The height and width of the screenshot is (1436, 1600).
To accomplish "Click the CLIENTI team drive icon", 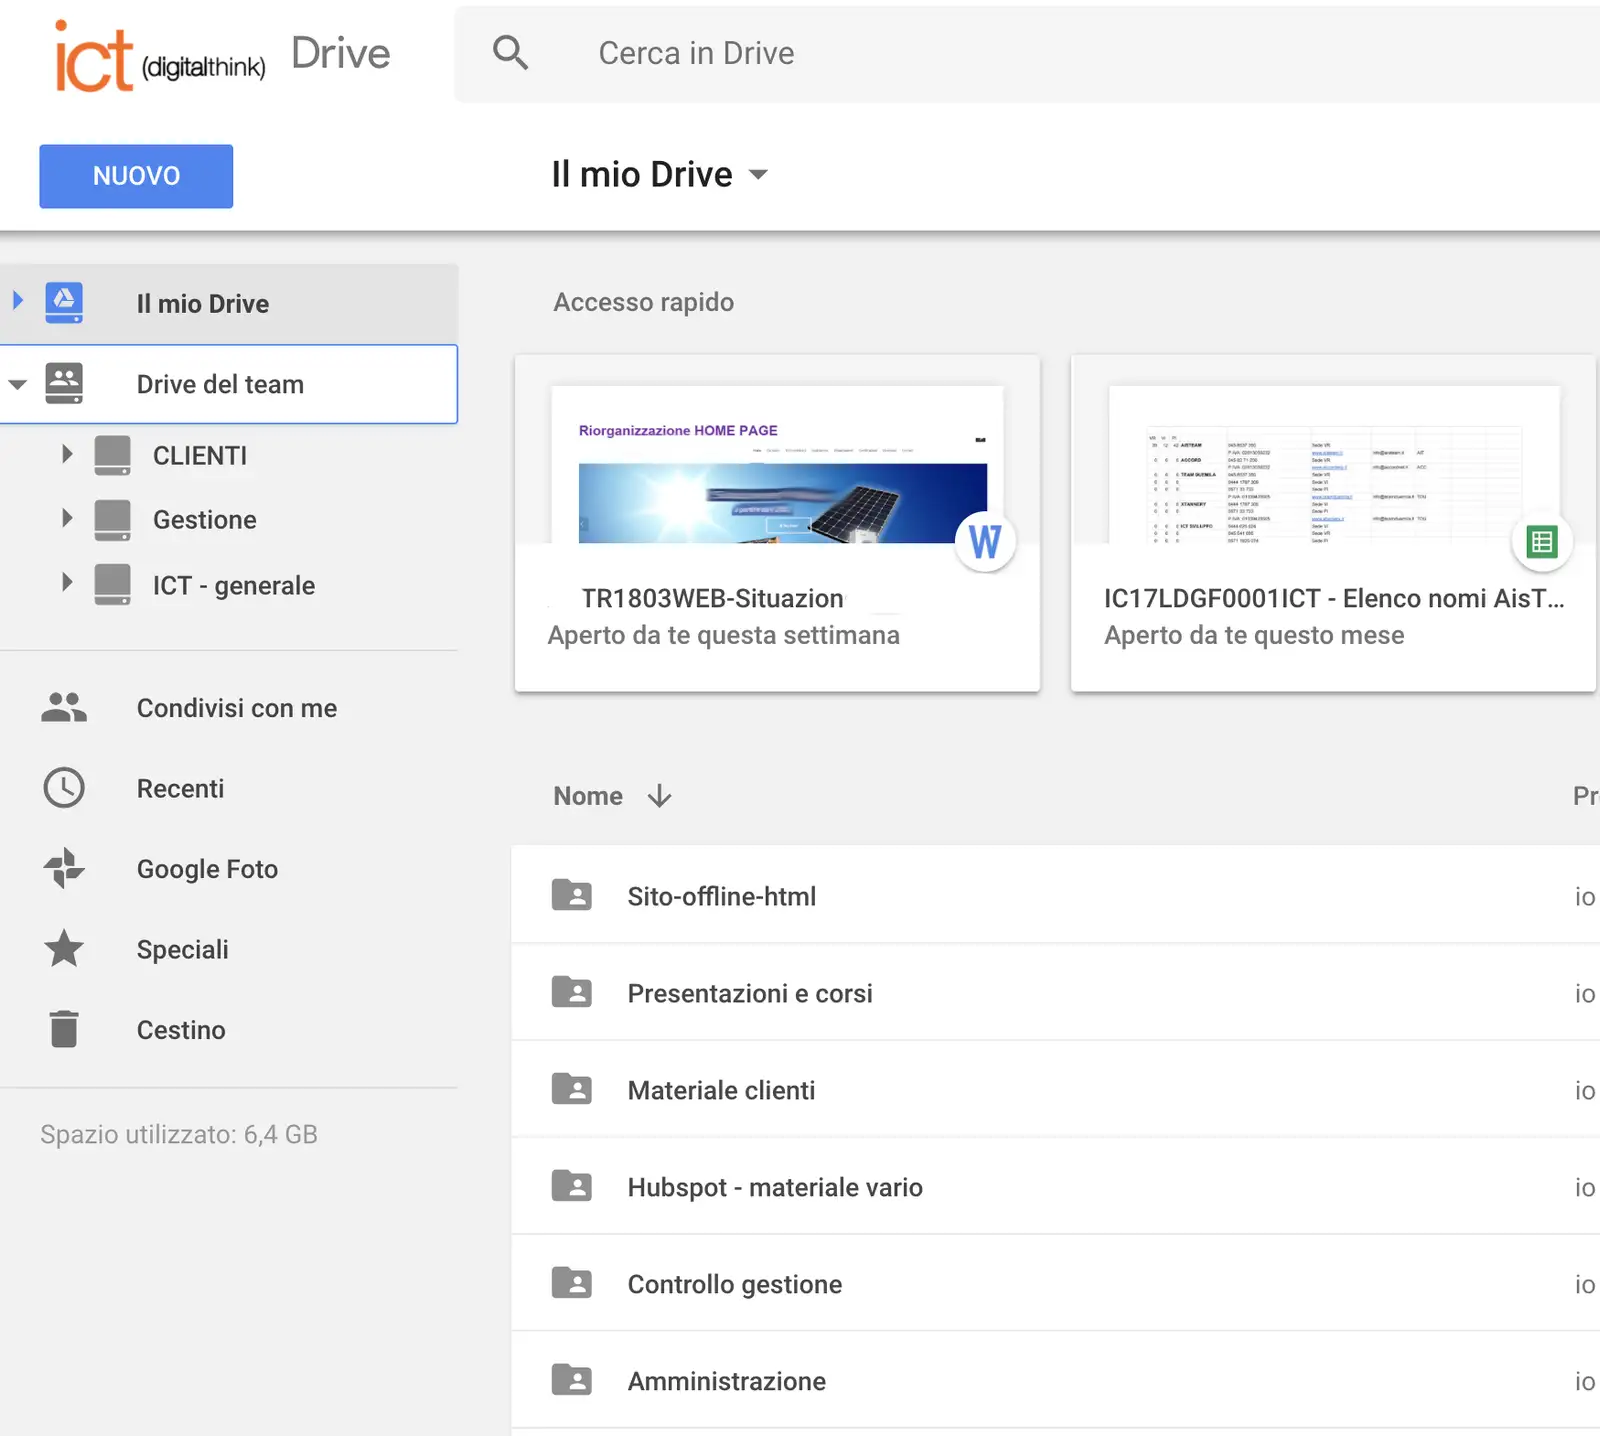I will [112, 455].
